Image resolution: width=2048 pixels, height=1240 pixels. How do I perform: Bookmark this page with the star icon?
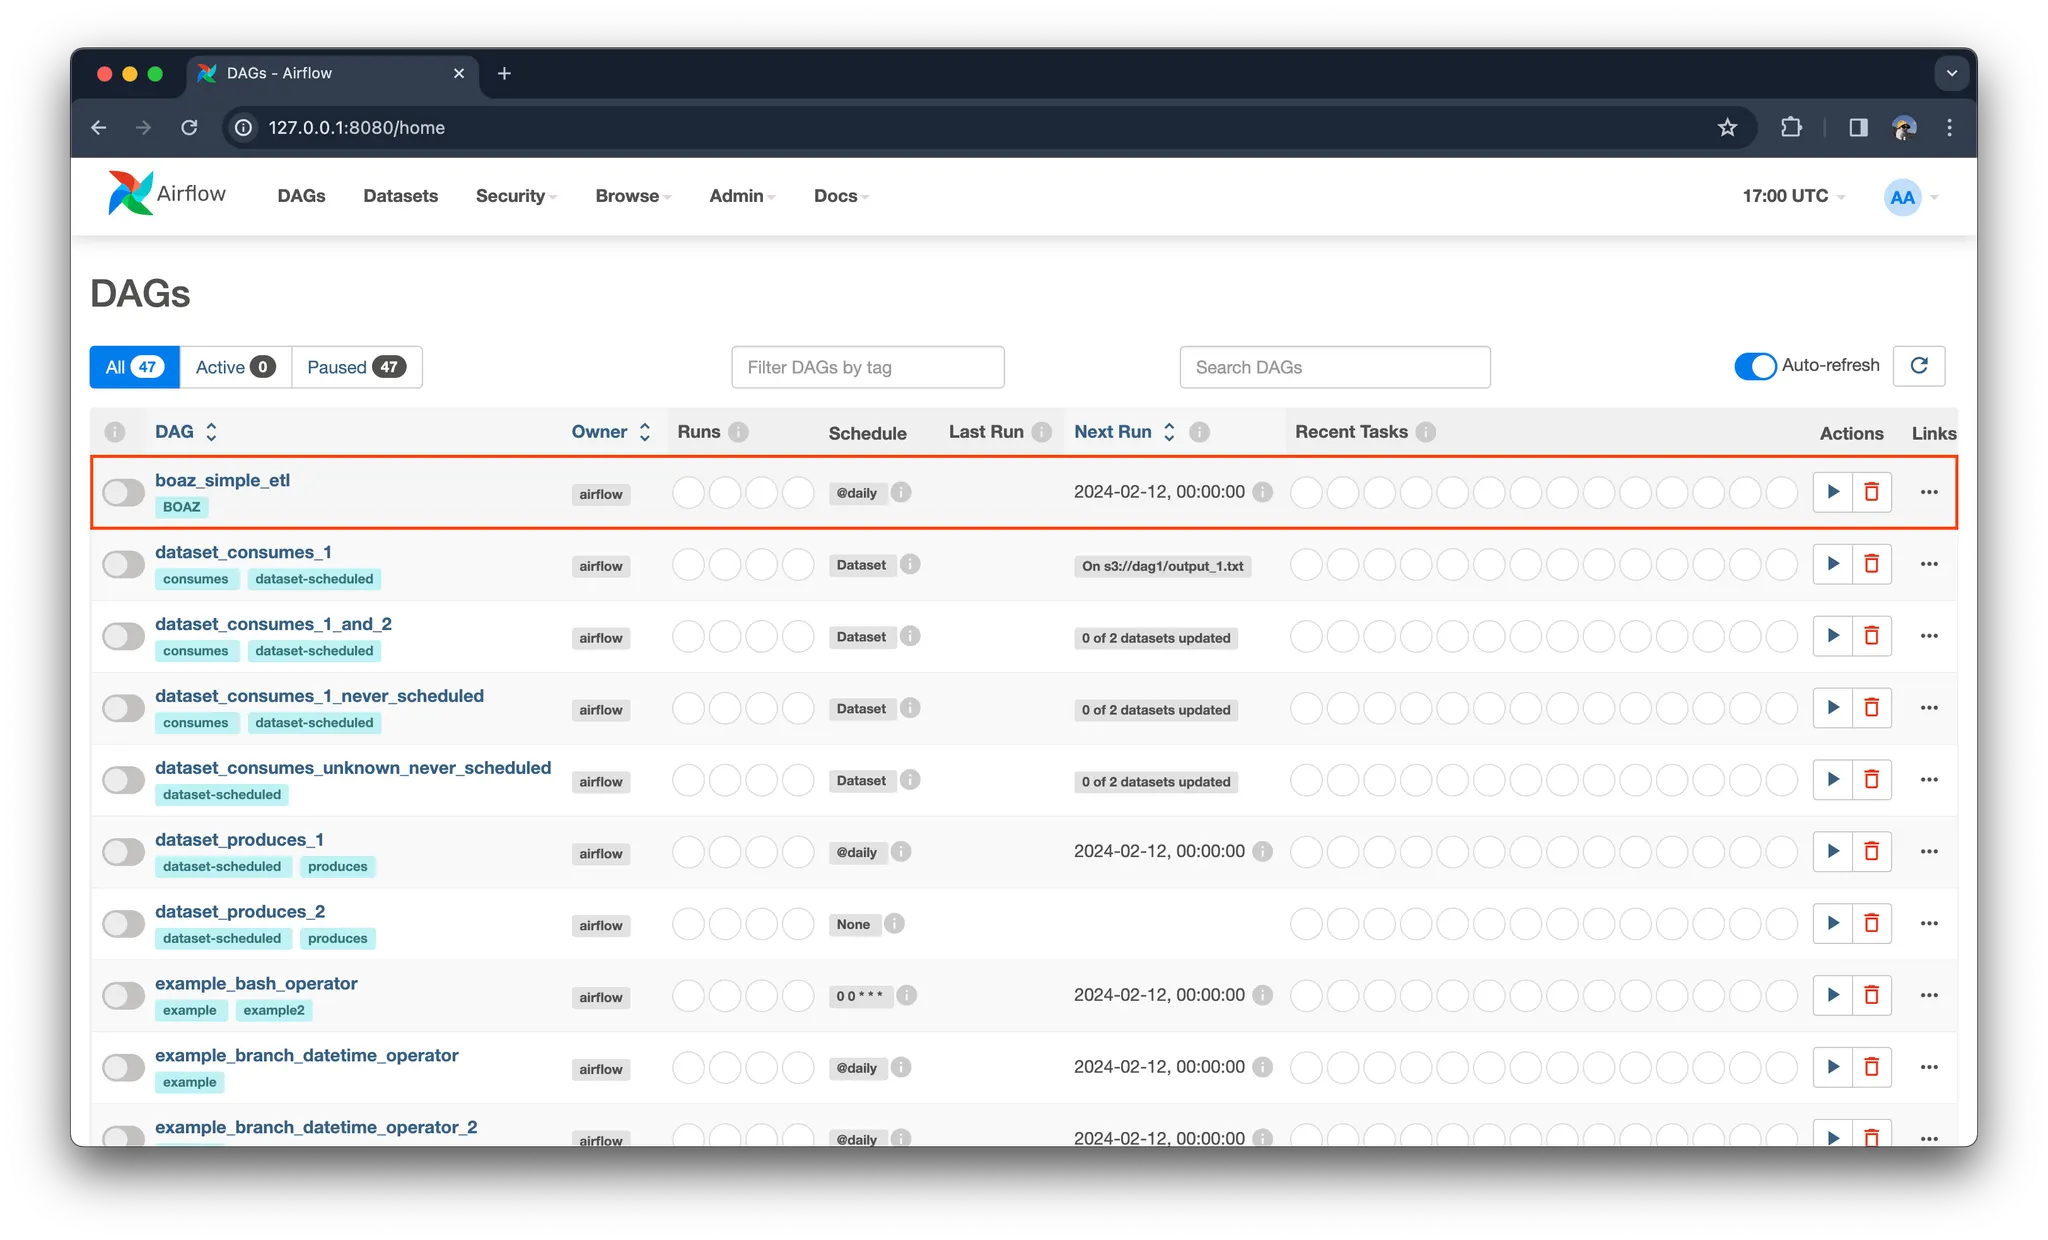1727,127
